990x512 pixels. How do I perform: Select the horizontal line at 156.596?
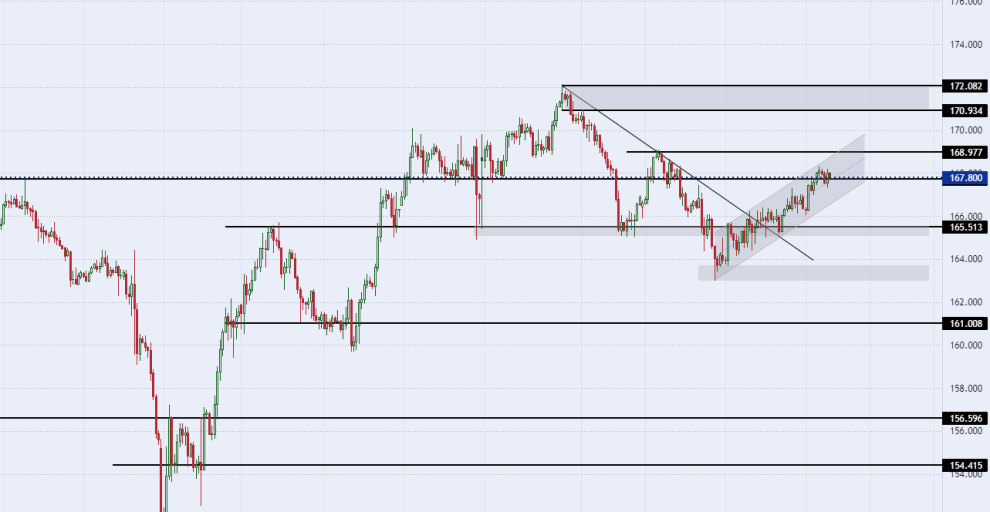pyautogui.click(x=470, y=418)
